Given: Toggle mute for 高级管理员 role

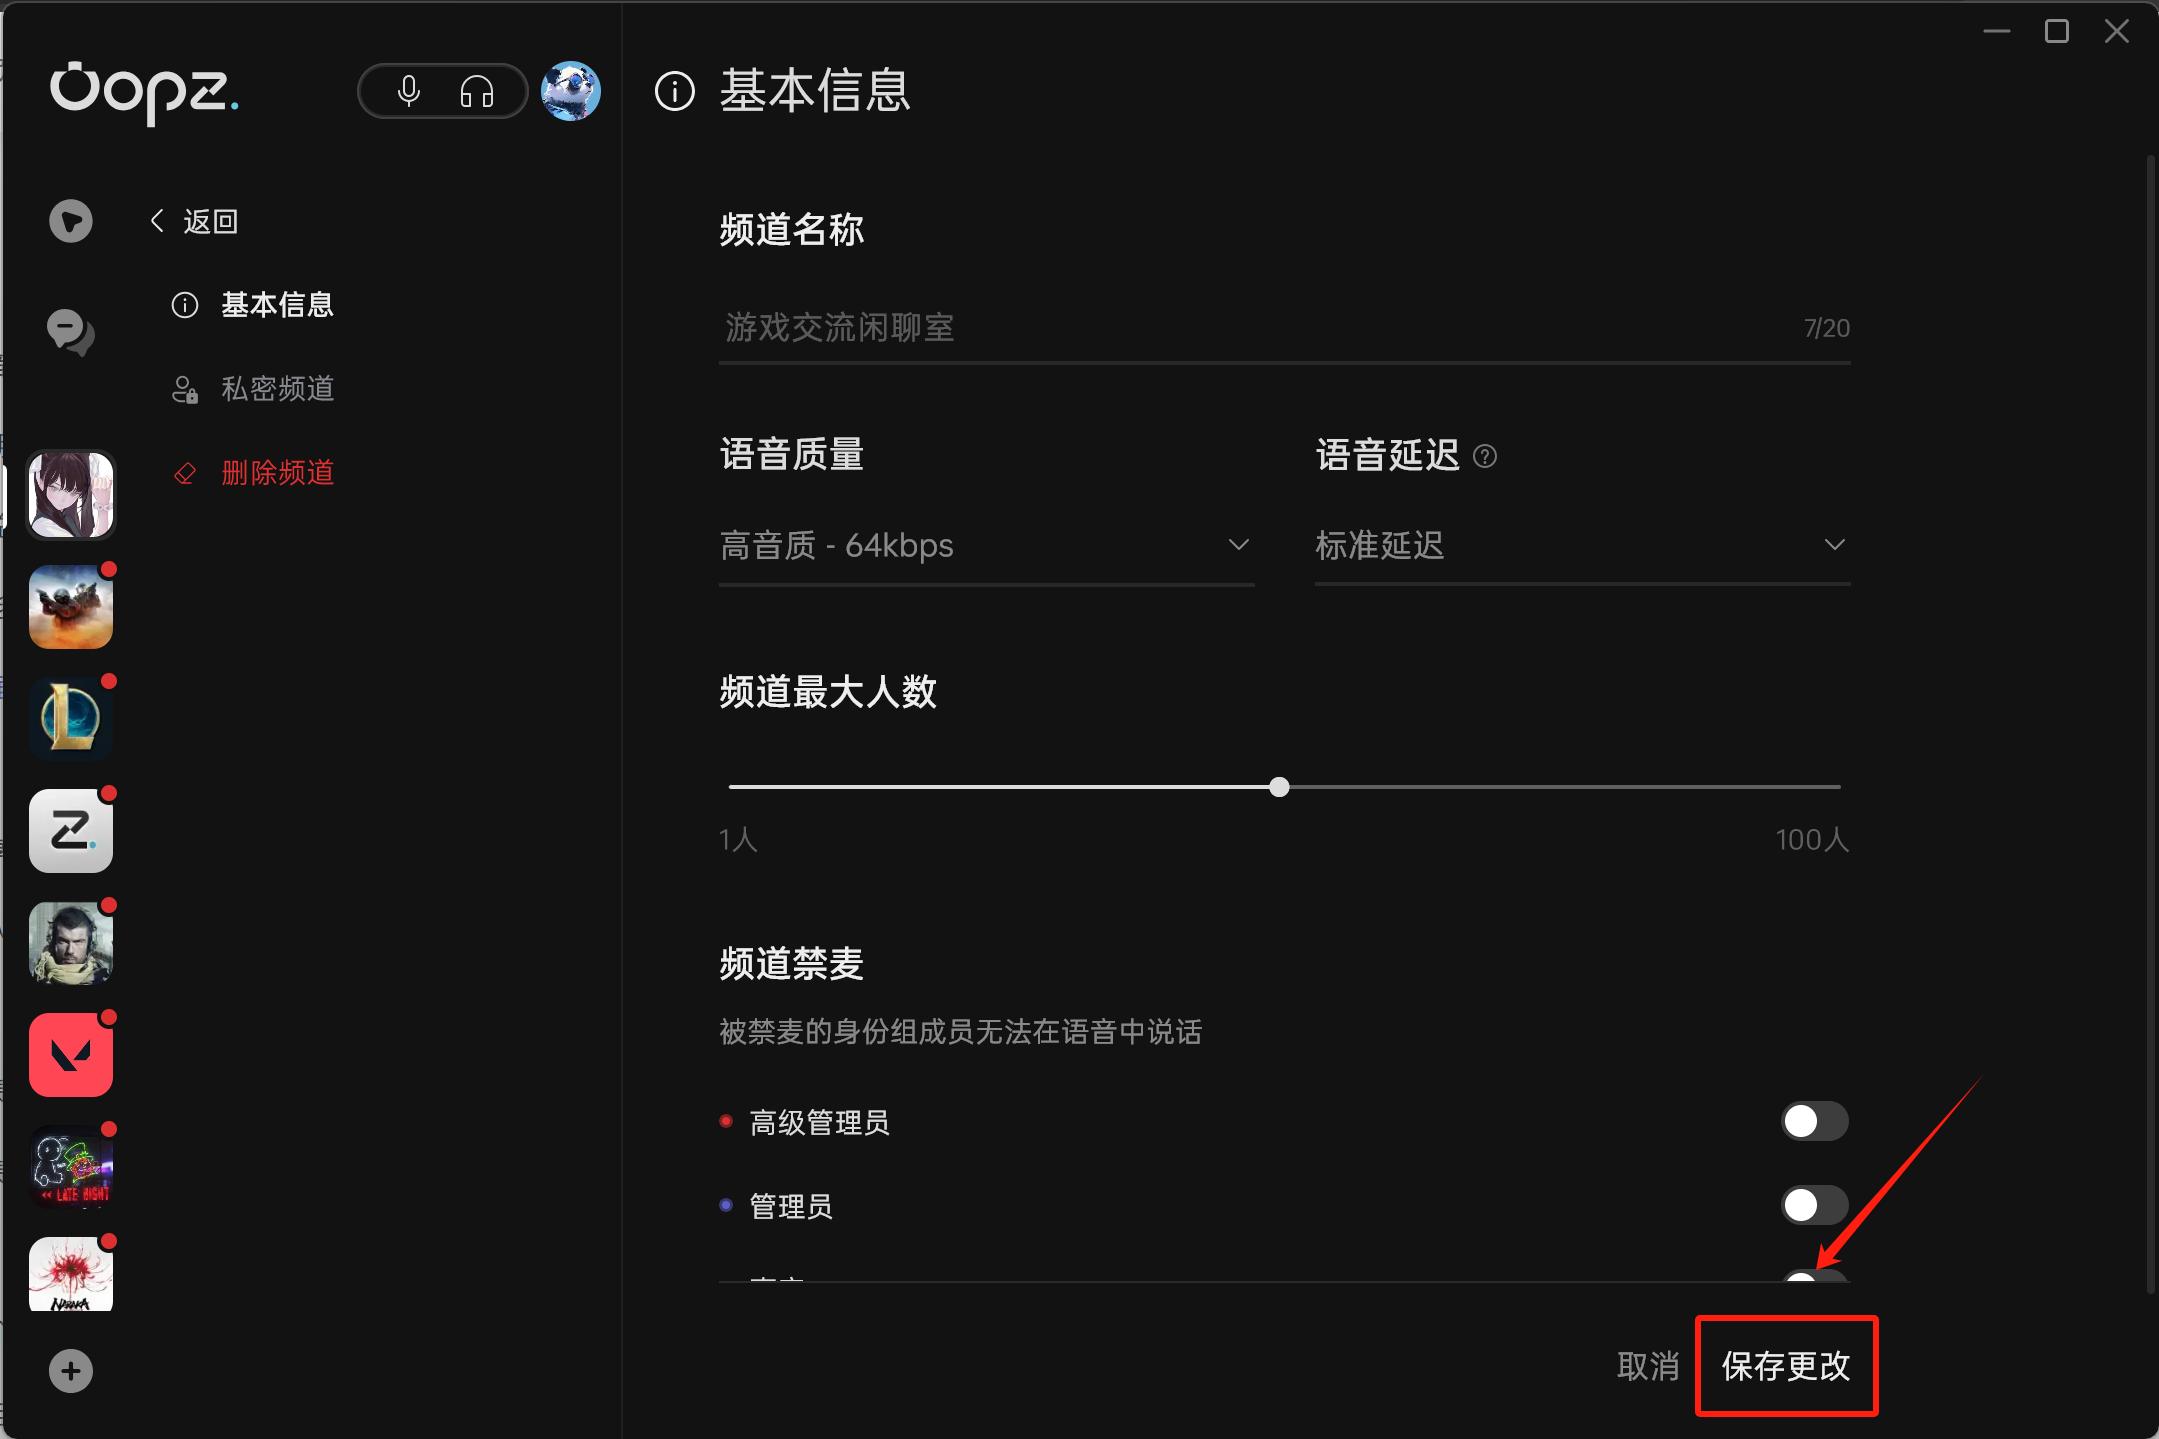Looking at the screenshot, I should (1814, 1122).
